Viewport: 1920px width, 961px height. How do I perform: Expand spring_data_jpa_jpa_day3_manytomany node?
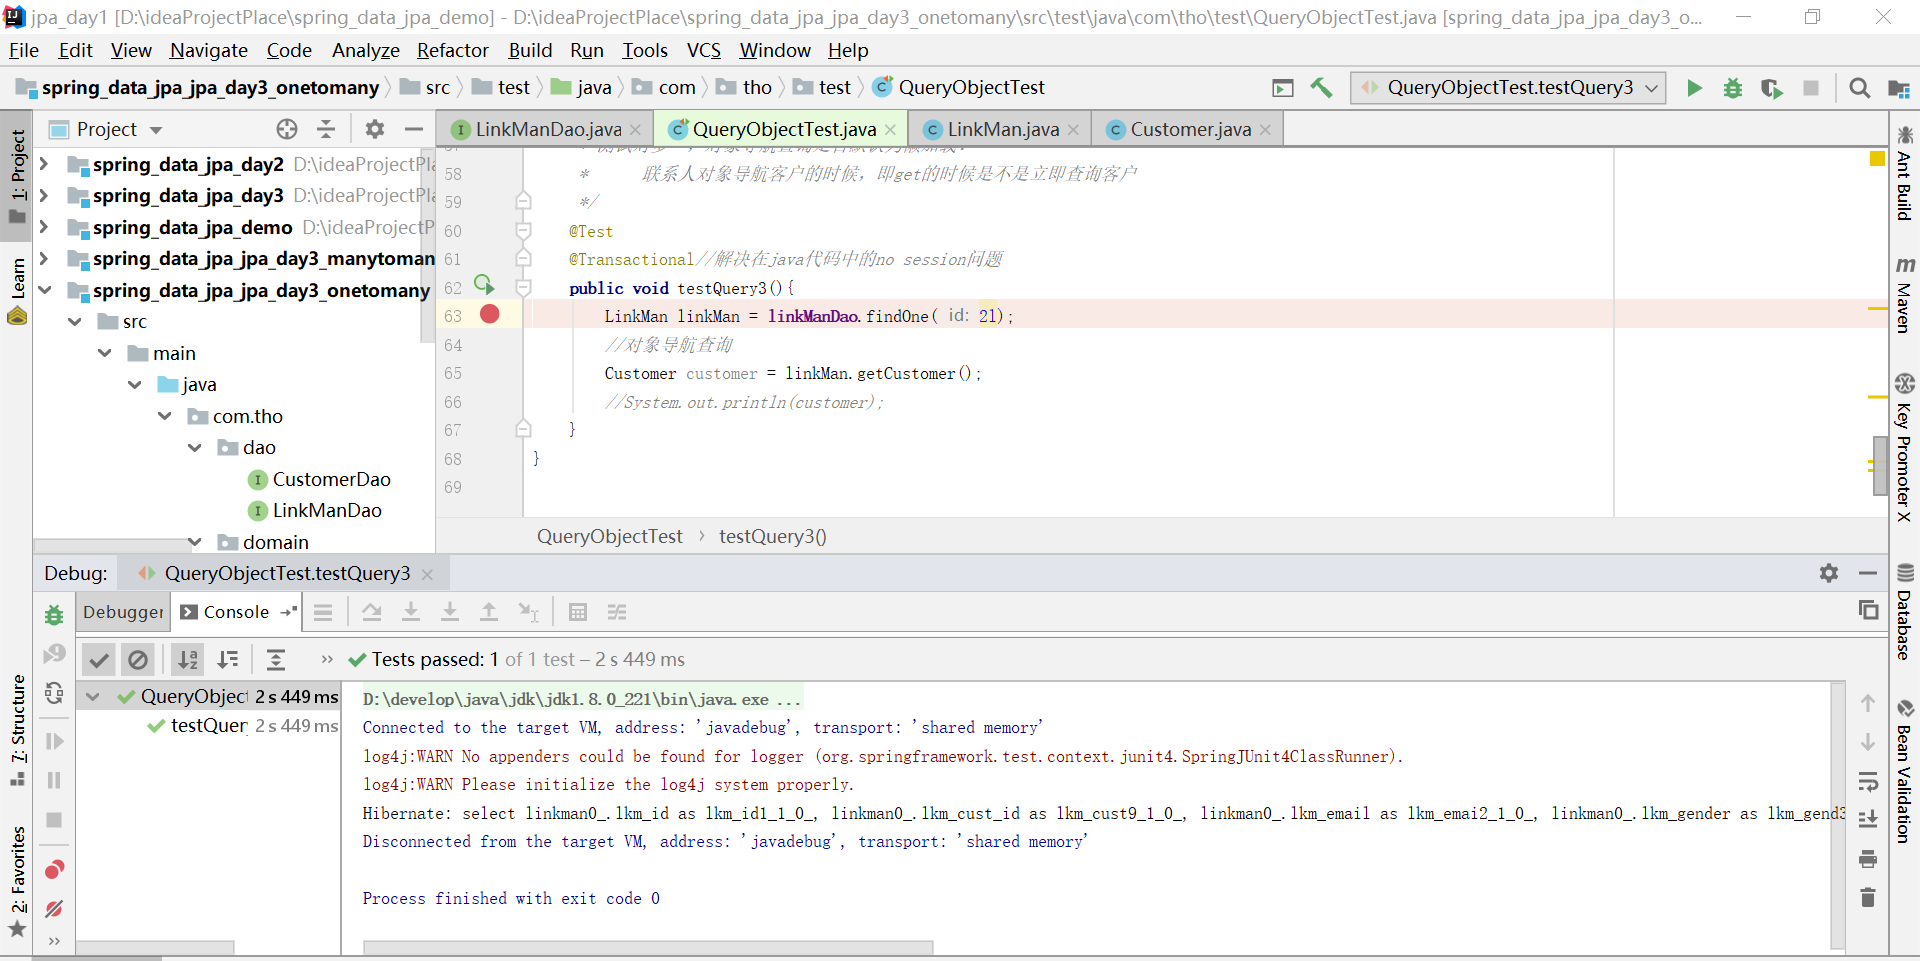[x=44, y=258]
